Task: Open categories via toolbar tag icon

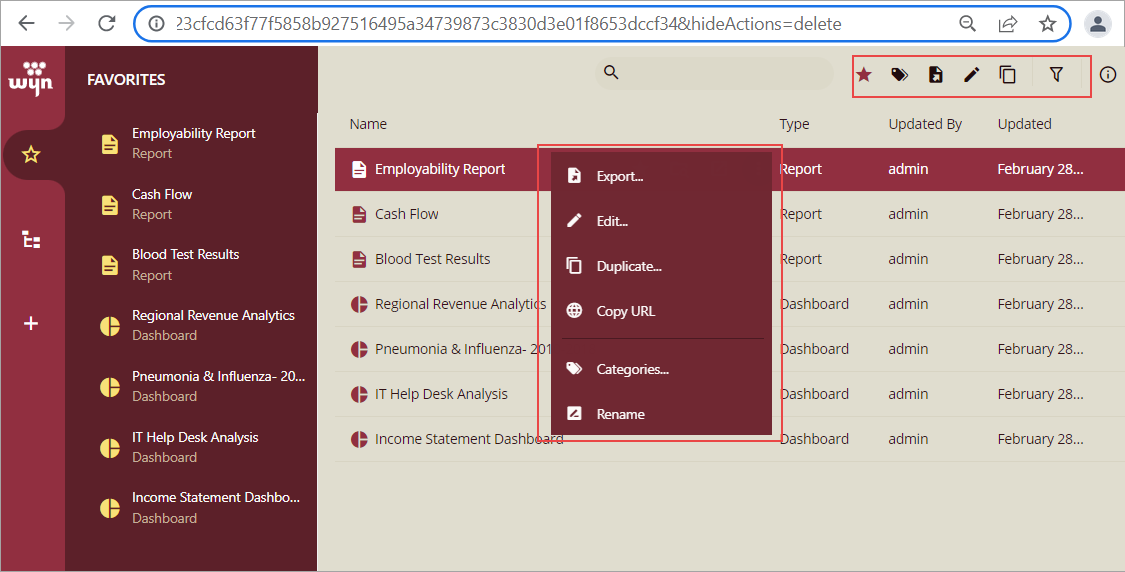Action: coord(899,74)
